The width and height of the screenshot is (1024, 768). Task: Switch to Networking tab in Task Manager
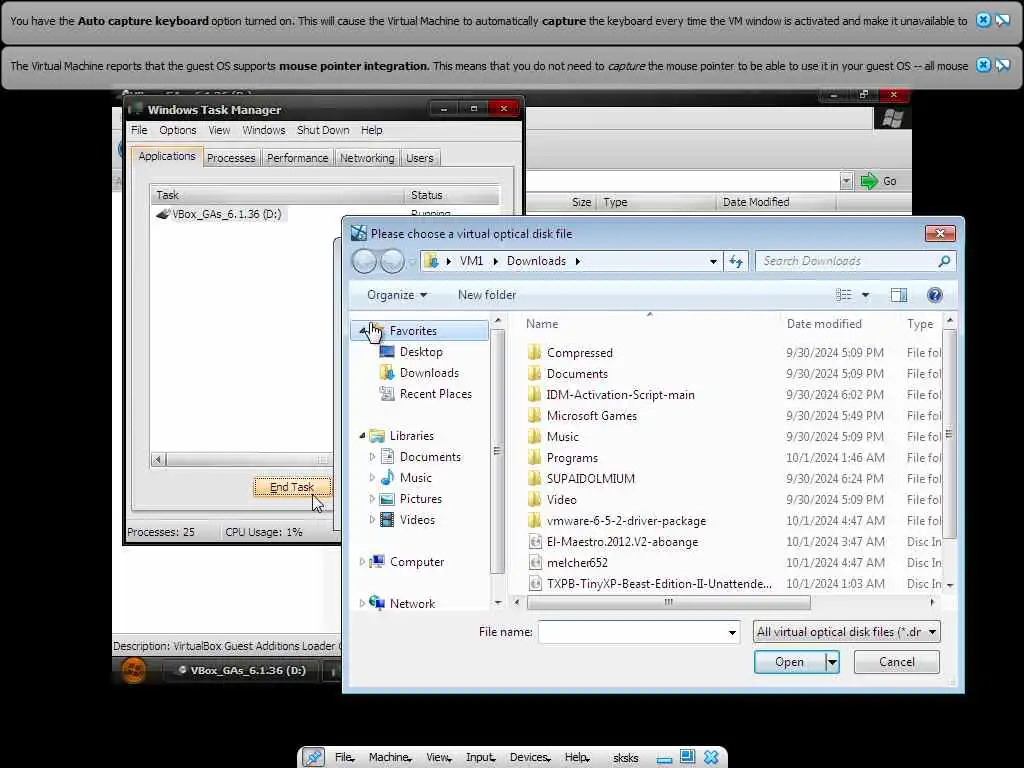367,158
